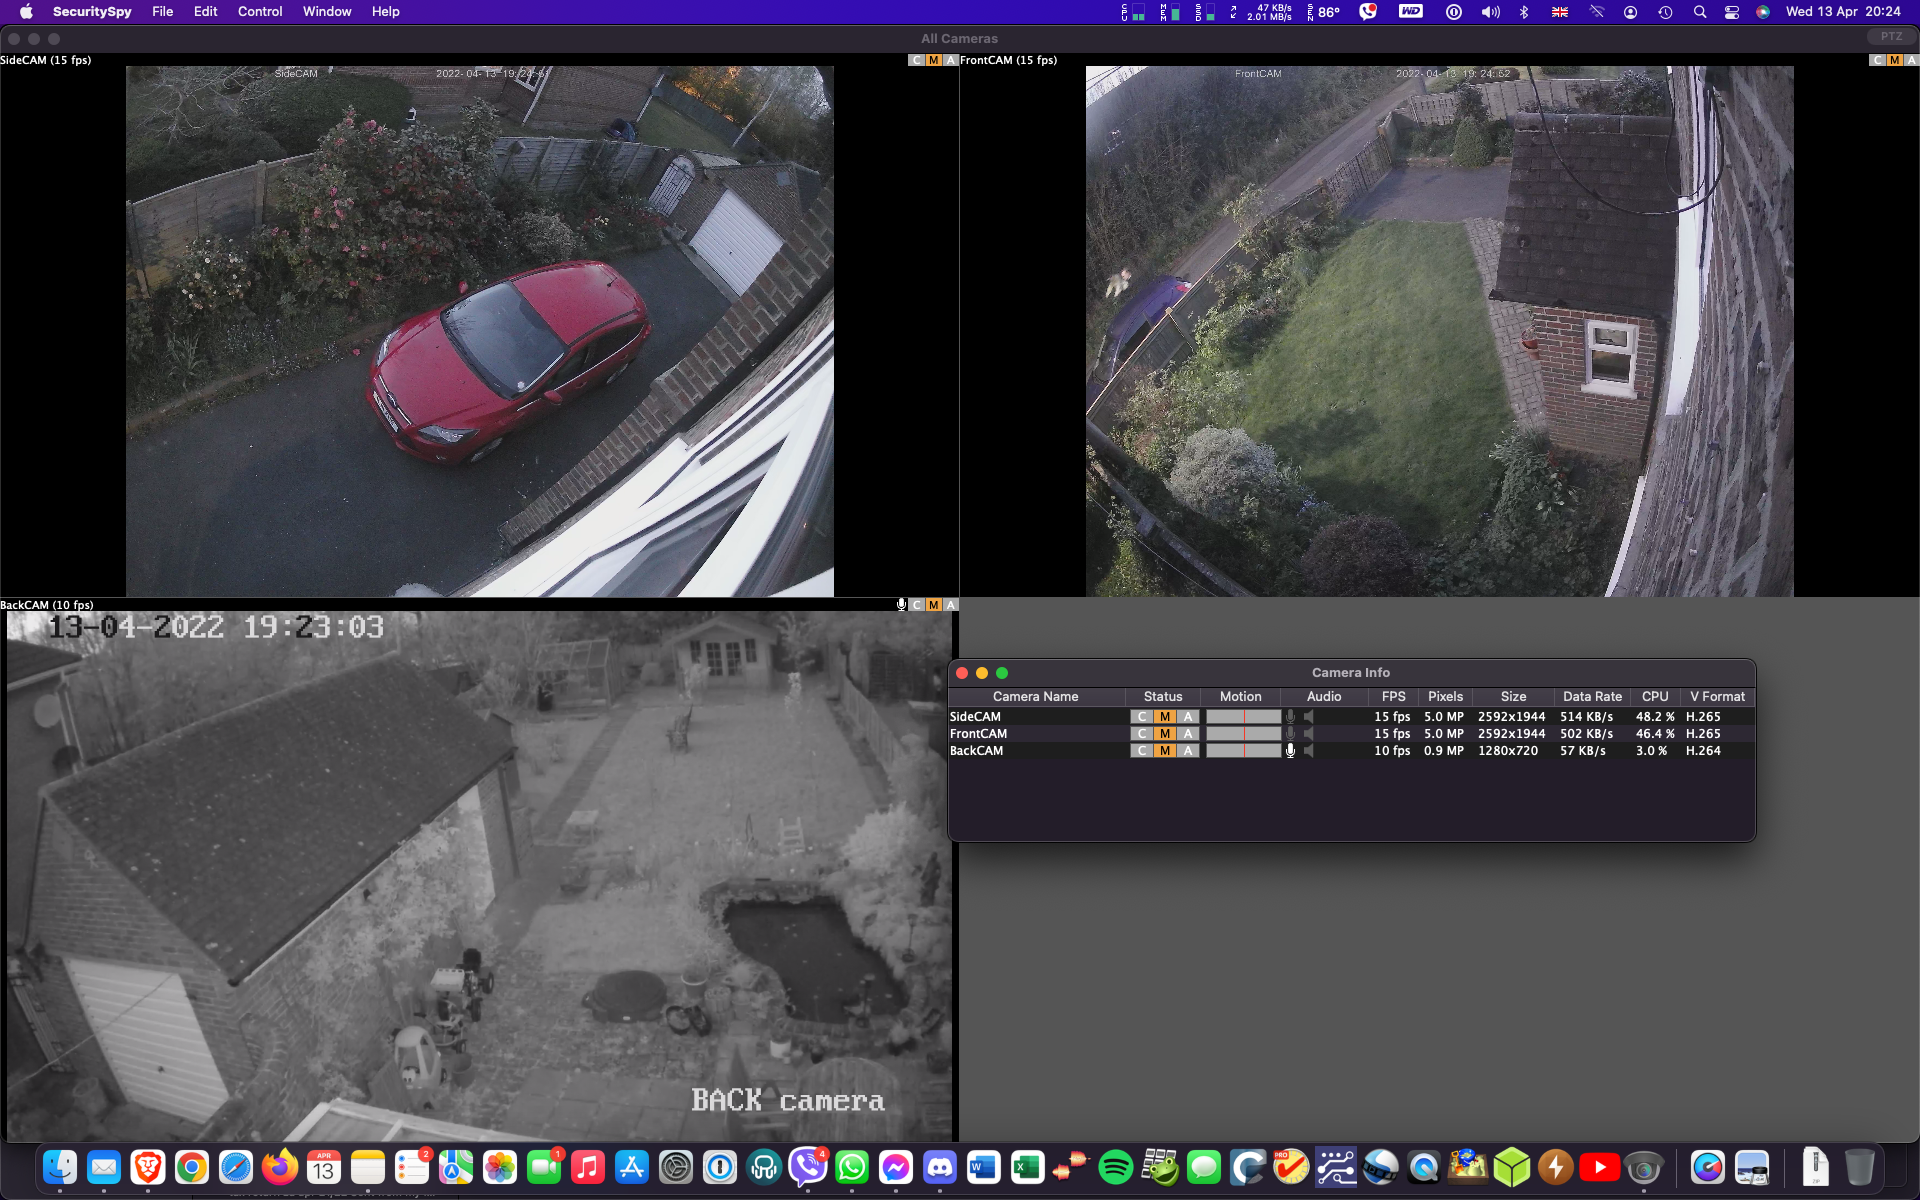1920x1200 pixels.
Task: Open the File menu
Action: 163,12
